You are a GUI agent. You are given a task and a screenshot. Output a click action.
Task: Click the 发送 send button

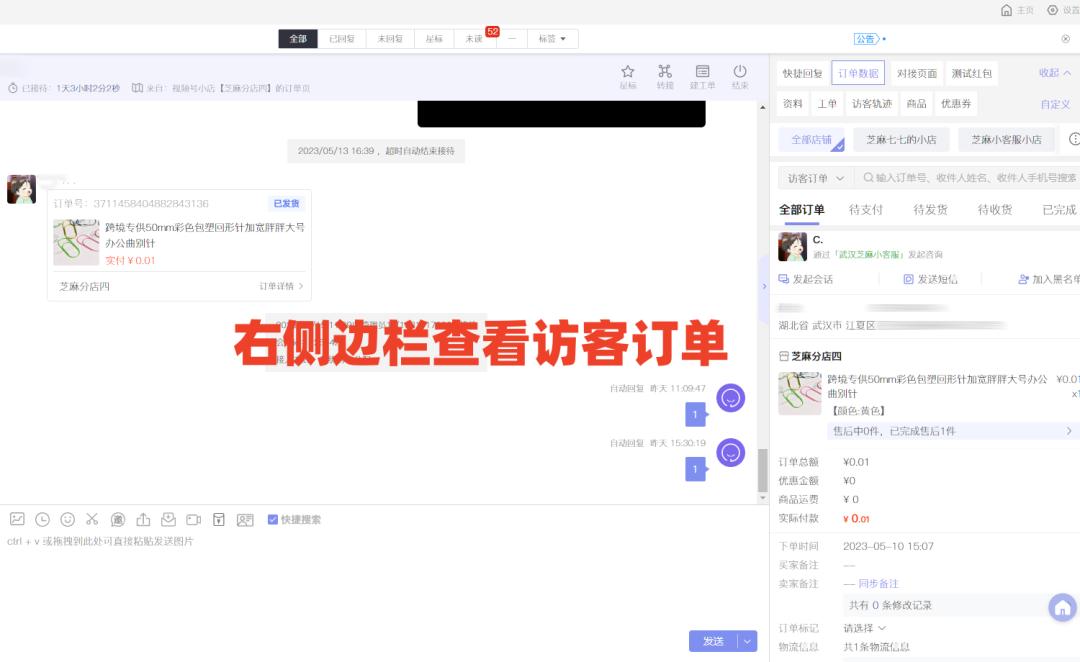click(x=712, y=641)
